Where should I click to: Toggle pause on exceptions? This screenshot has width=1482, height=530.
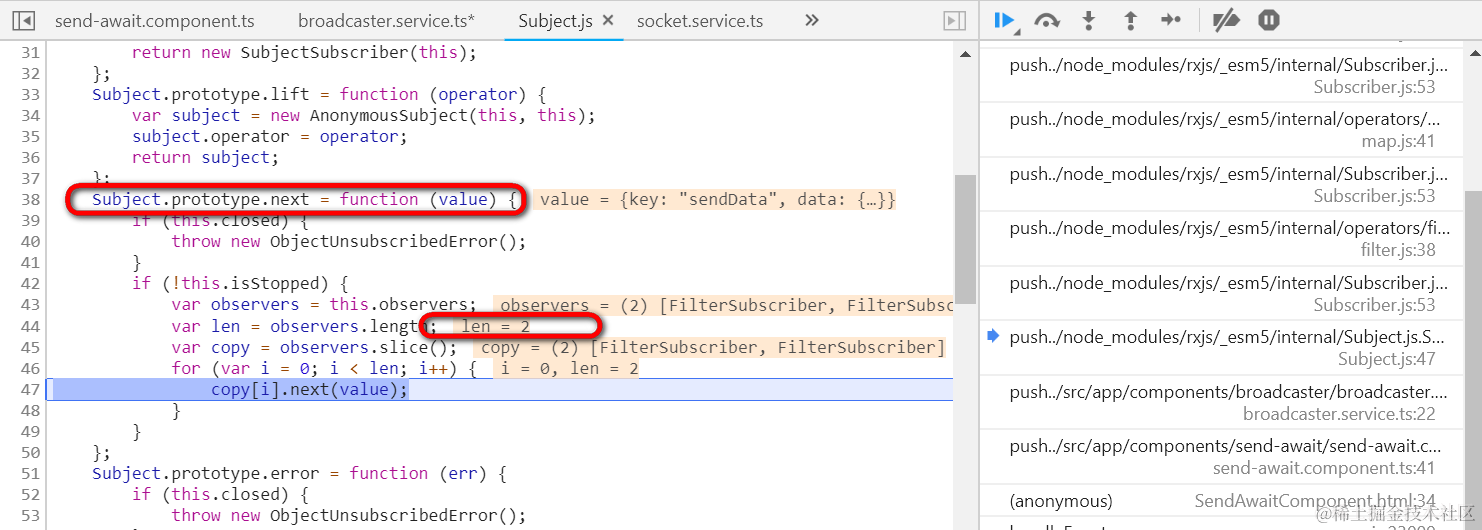1269,20
